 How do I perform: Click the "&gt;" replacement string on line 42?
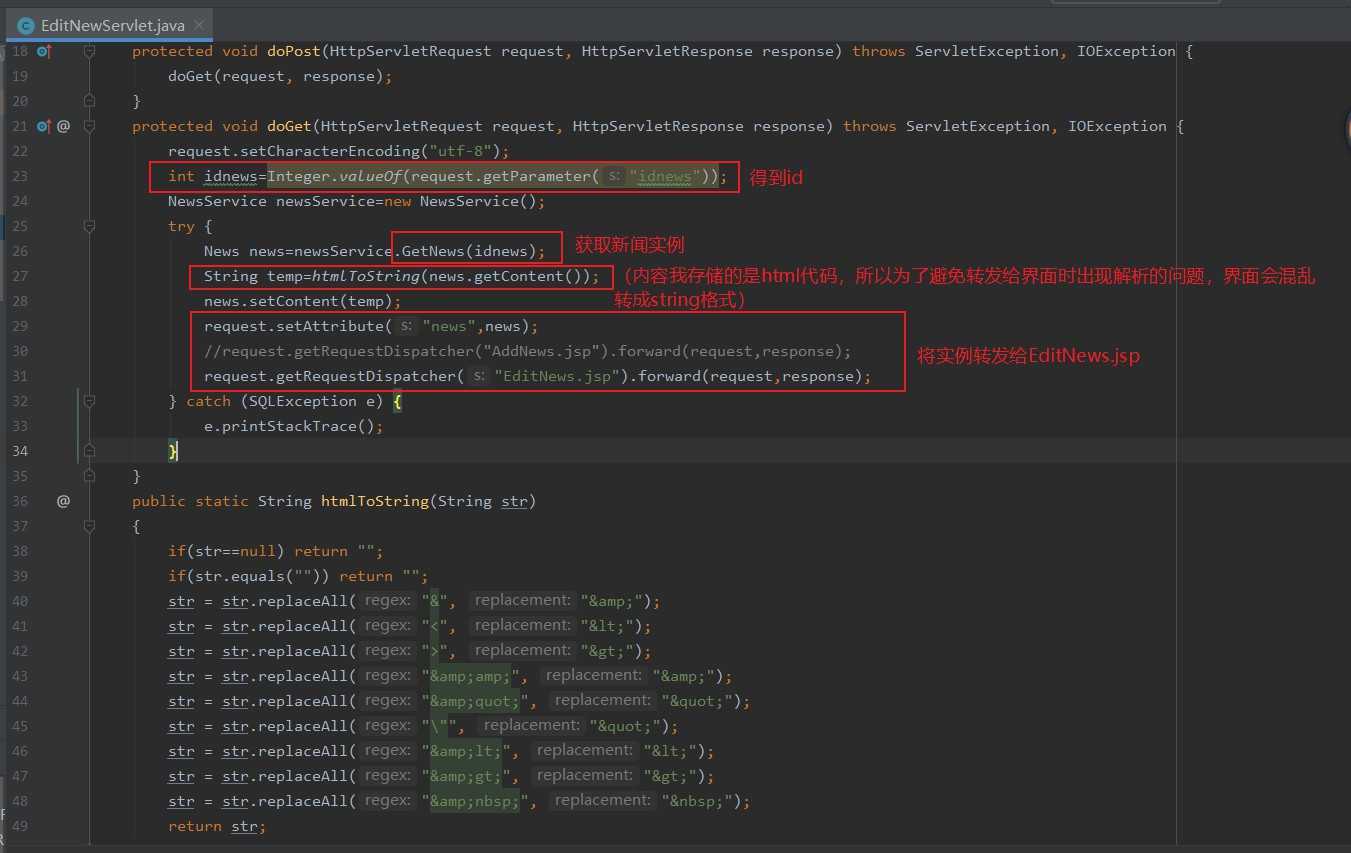[607, 651]
